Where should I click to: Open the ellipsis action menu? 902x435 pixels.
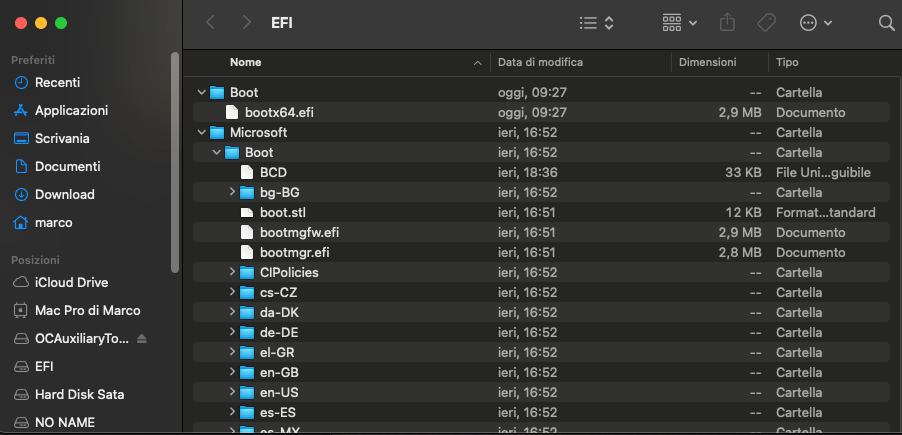[816, 22]
